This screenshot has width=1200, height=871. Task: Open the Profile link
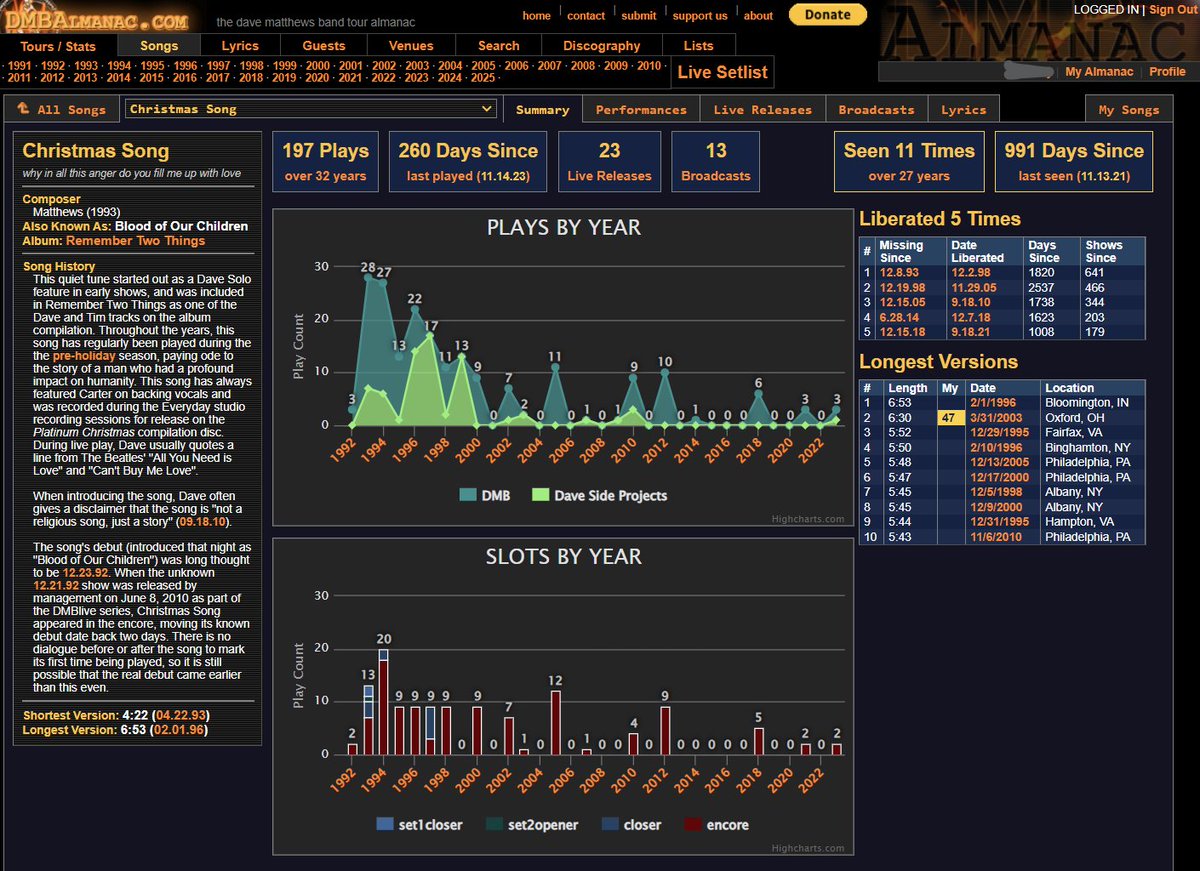pyautogui.click(x=1167, y=72)
